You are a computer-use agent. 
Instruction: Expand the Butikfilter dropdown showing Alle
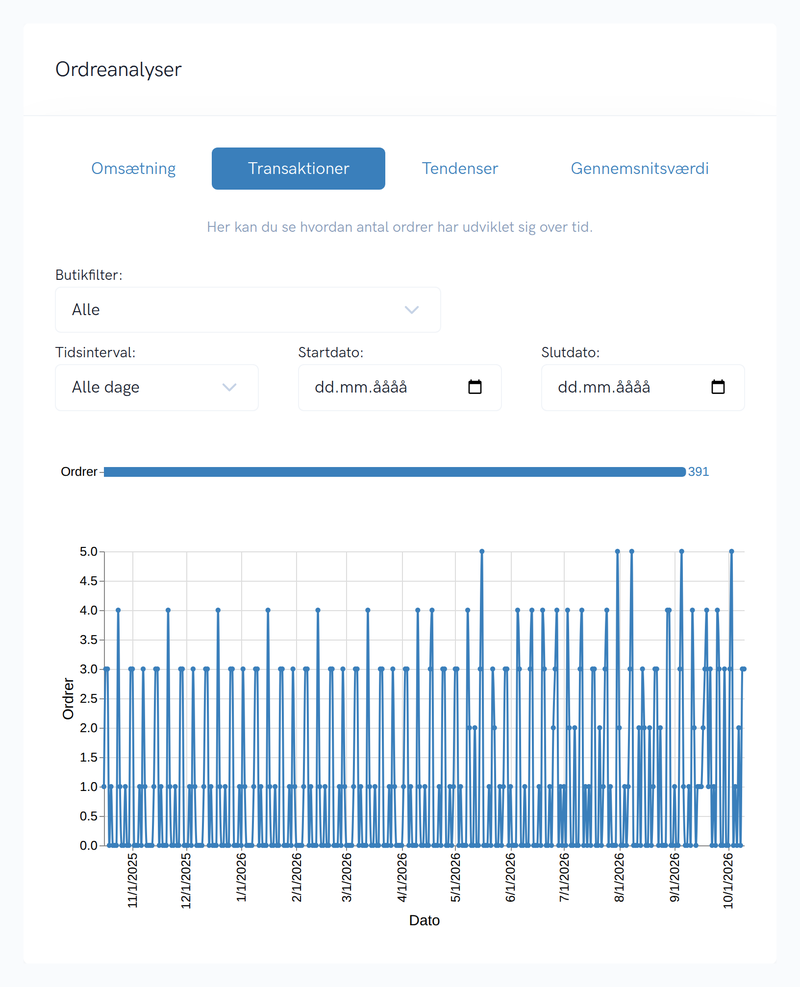[x=248, y=310]
